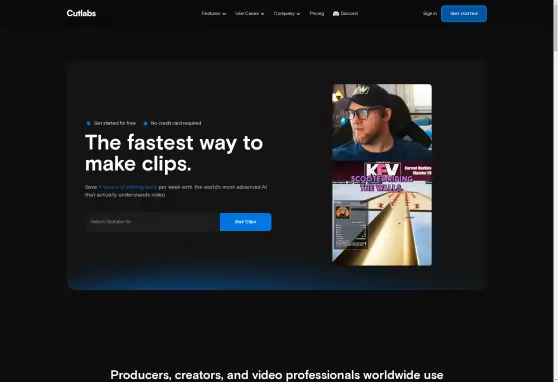The height and width of the screenshot is (382, 558).
Task: Click the orange avatar in the gameplay overlay
Action: (x=343, y=213)
